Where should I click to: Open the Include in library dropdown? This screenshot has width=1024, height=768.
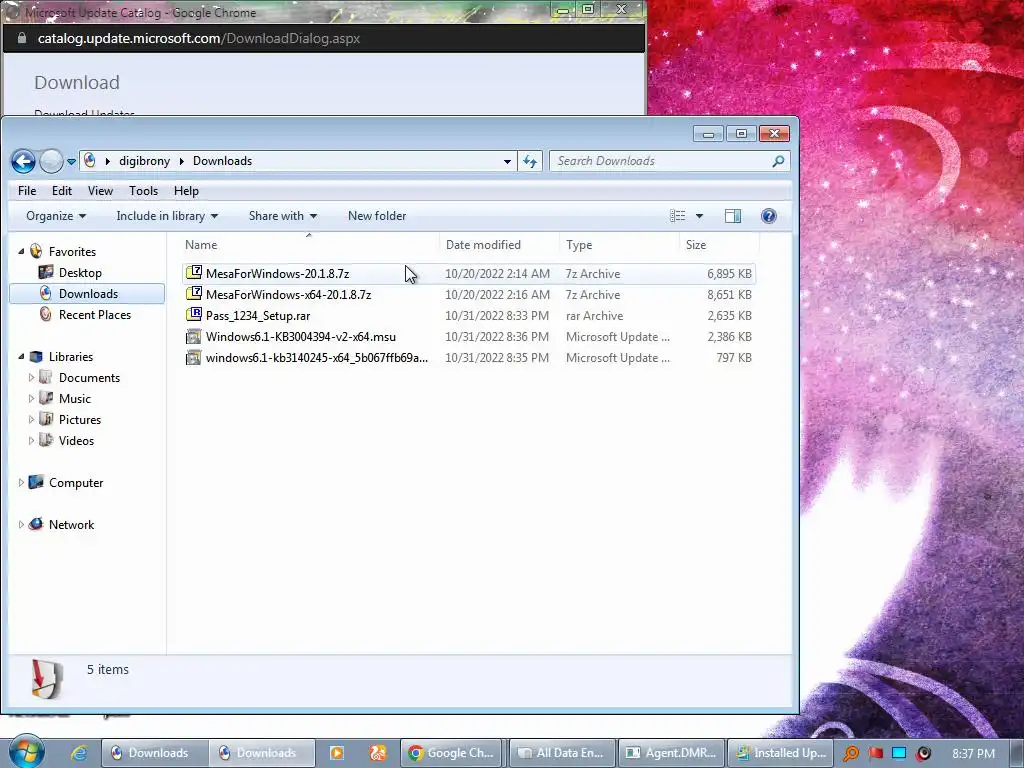pyautogui.click(x=167, y=216)
